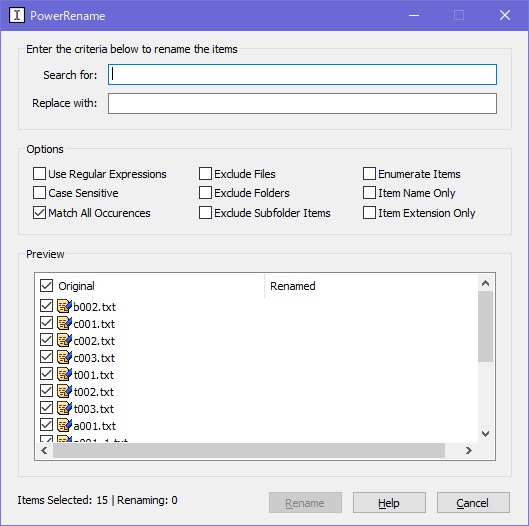Uncheck the b002.txt item checkbox
Viewport: 529px width, 526px height.
point(46,306)
